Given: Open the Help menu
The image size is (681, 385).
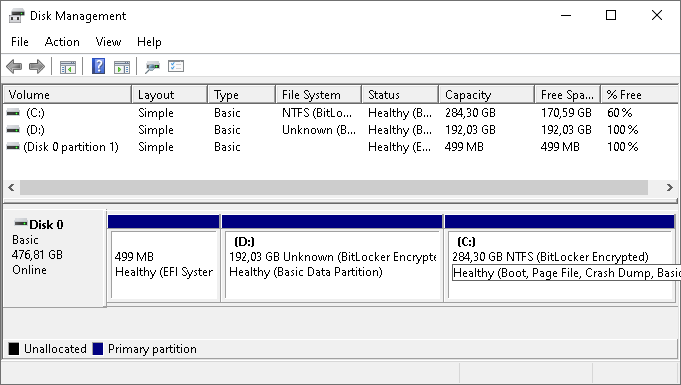Looking at the screenshot, I should coord(149,42).
